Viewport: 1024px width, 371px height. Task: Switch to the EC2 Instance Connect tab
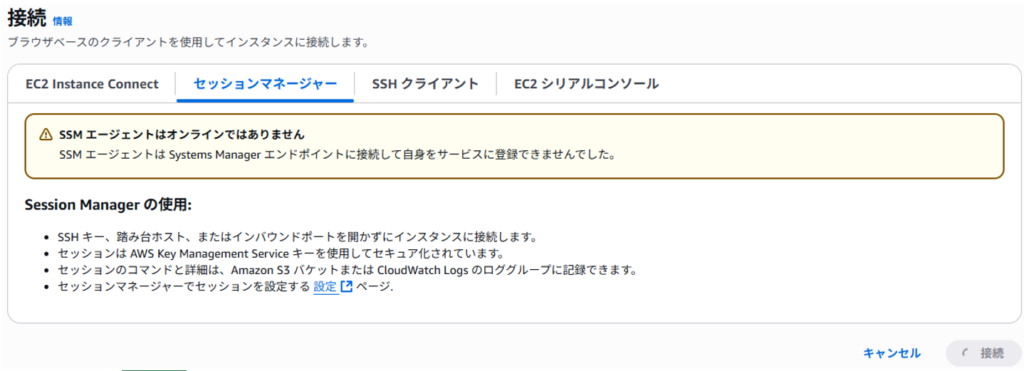coord(92,84)
